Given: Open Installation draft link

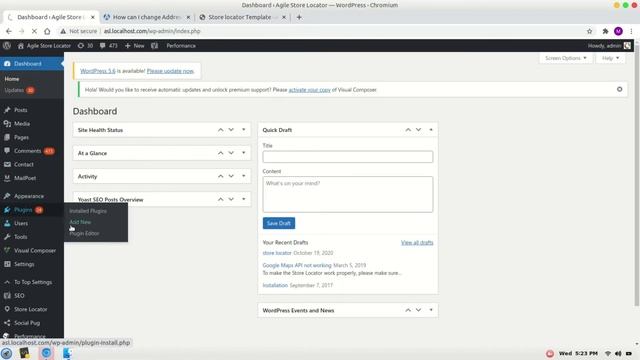Looking at the screenshot, I should (x=275, y=285).
